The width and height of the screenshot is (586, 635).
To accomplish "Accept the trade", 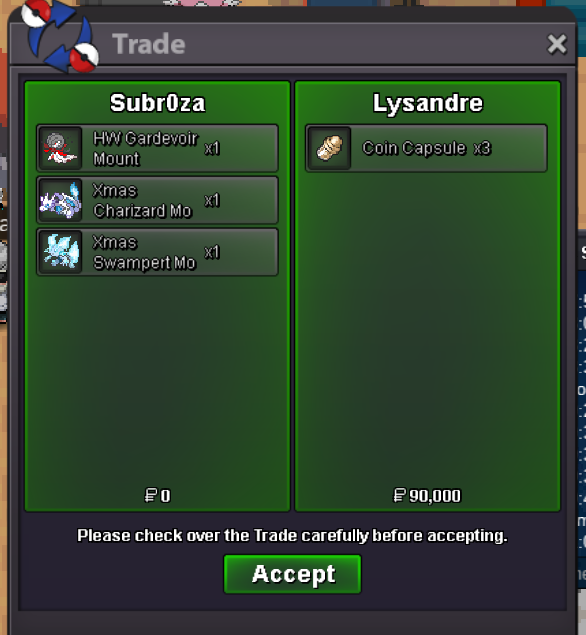I will tap(292, 574).
